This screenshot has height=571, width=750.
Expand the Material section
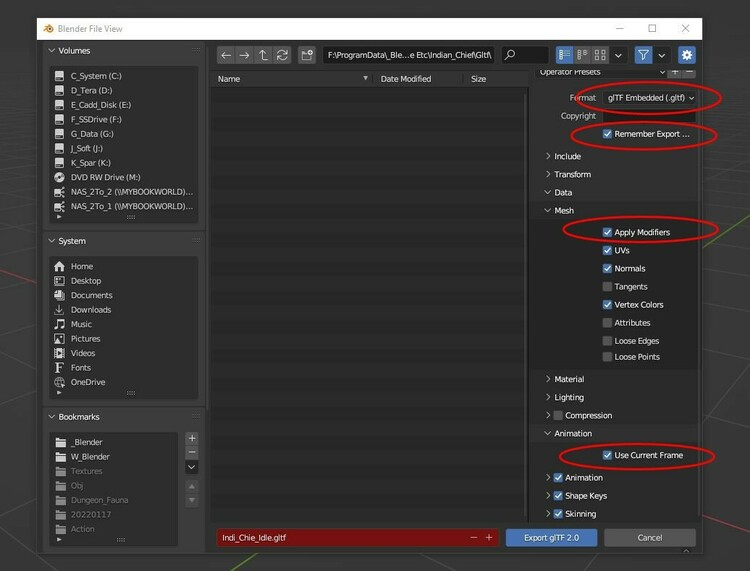coord(569,379)
